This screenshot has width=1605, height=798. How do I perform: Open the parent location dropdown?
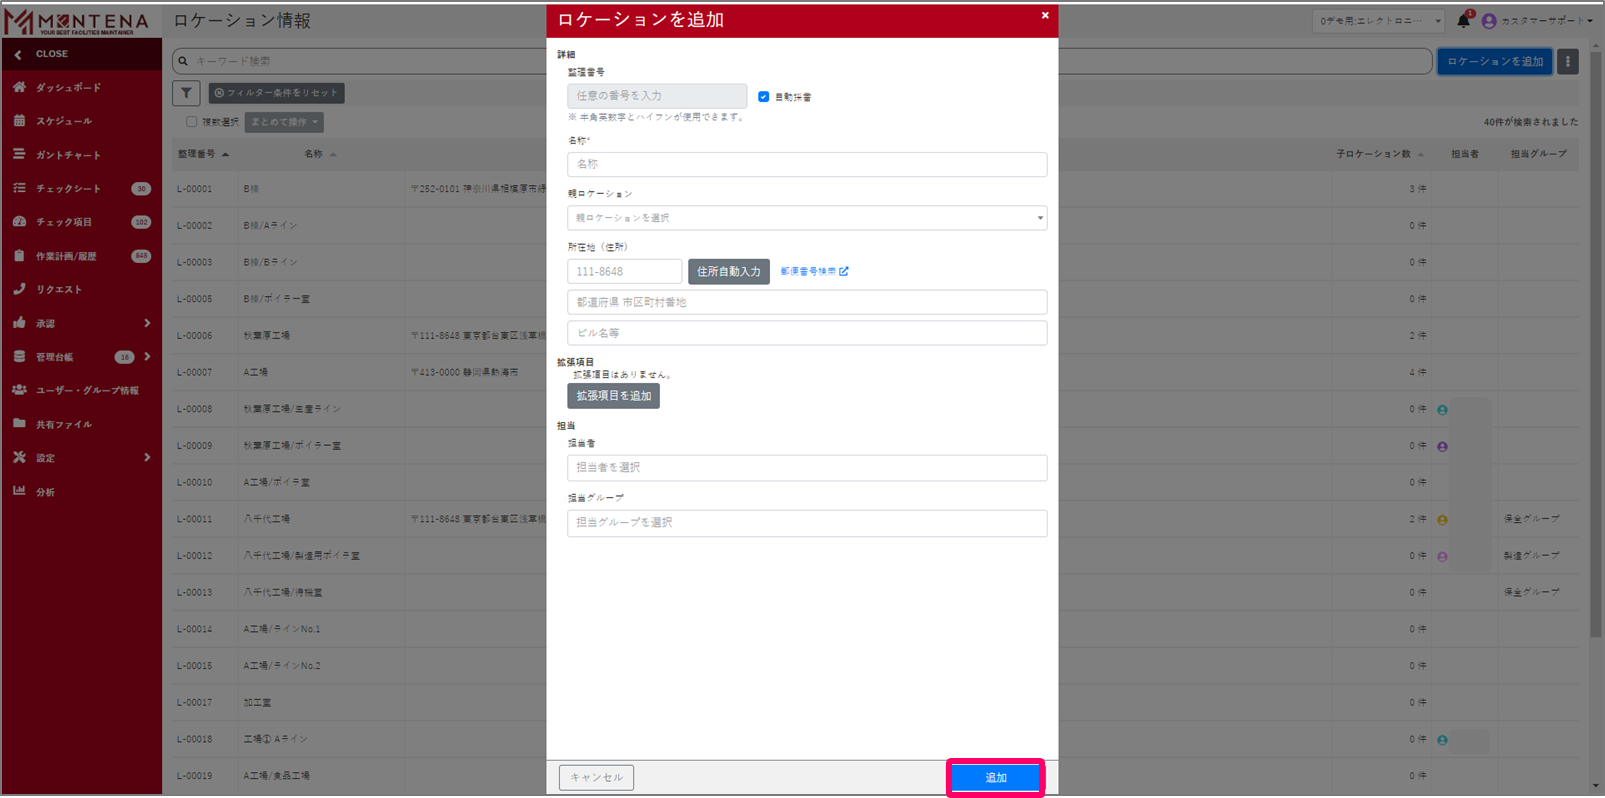pos(806,218)
